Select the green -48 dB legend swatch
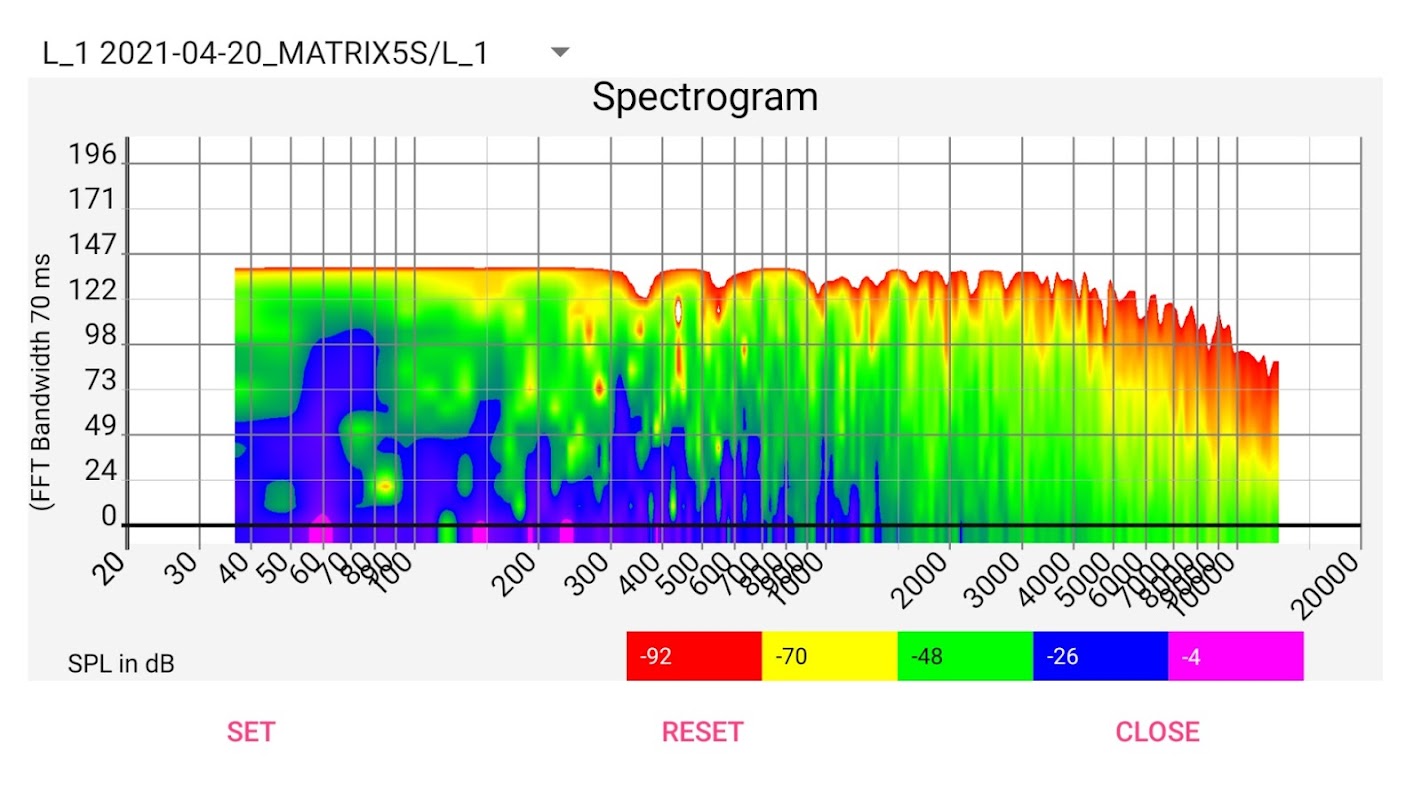This screenshot has height=800, width=1422. click(965, 656)
